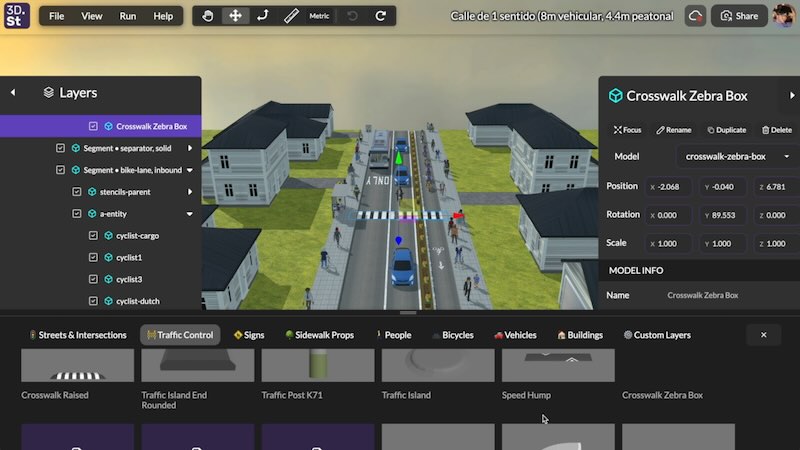Click the green Y-axis gizmo arrow

tap(399, 158)
